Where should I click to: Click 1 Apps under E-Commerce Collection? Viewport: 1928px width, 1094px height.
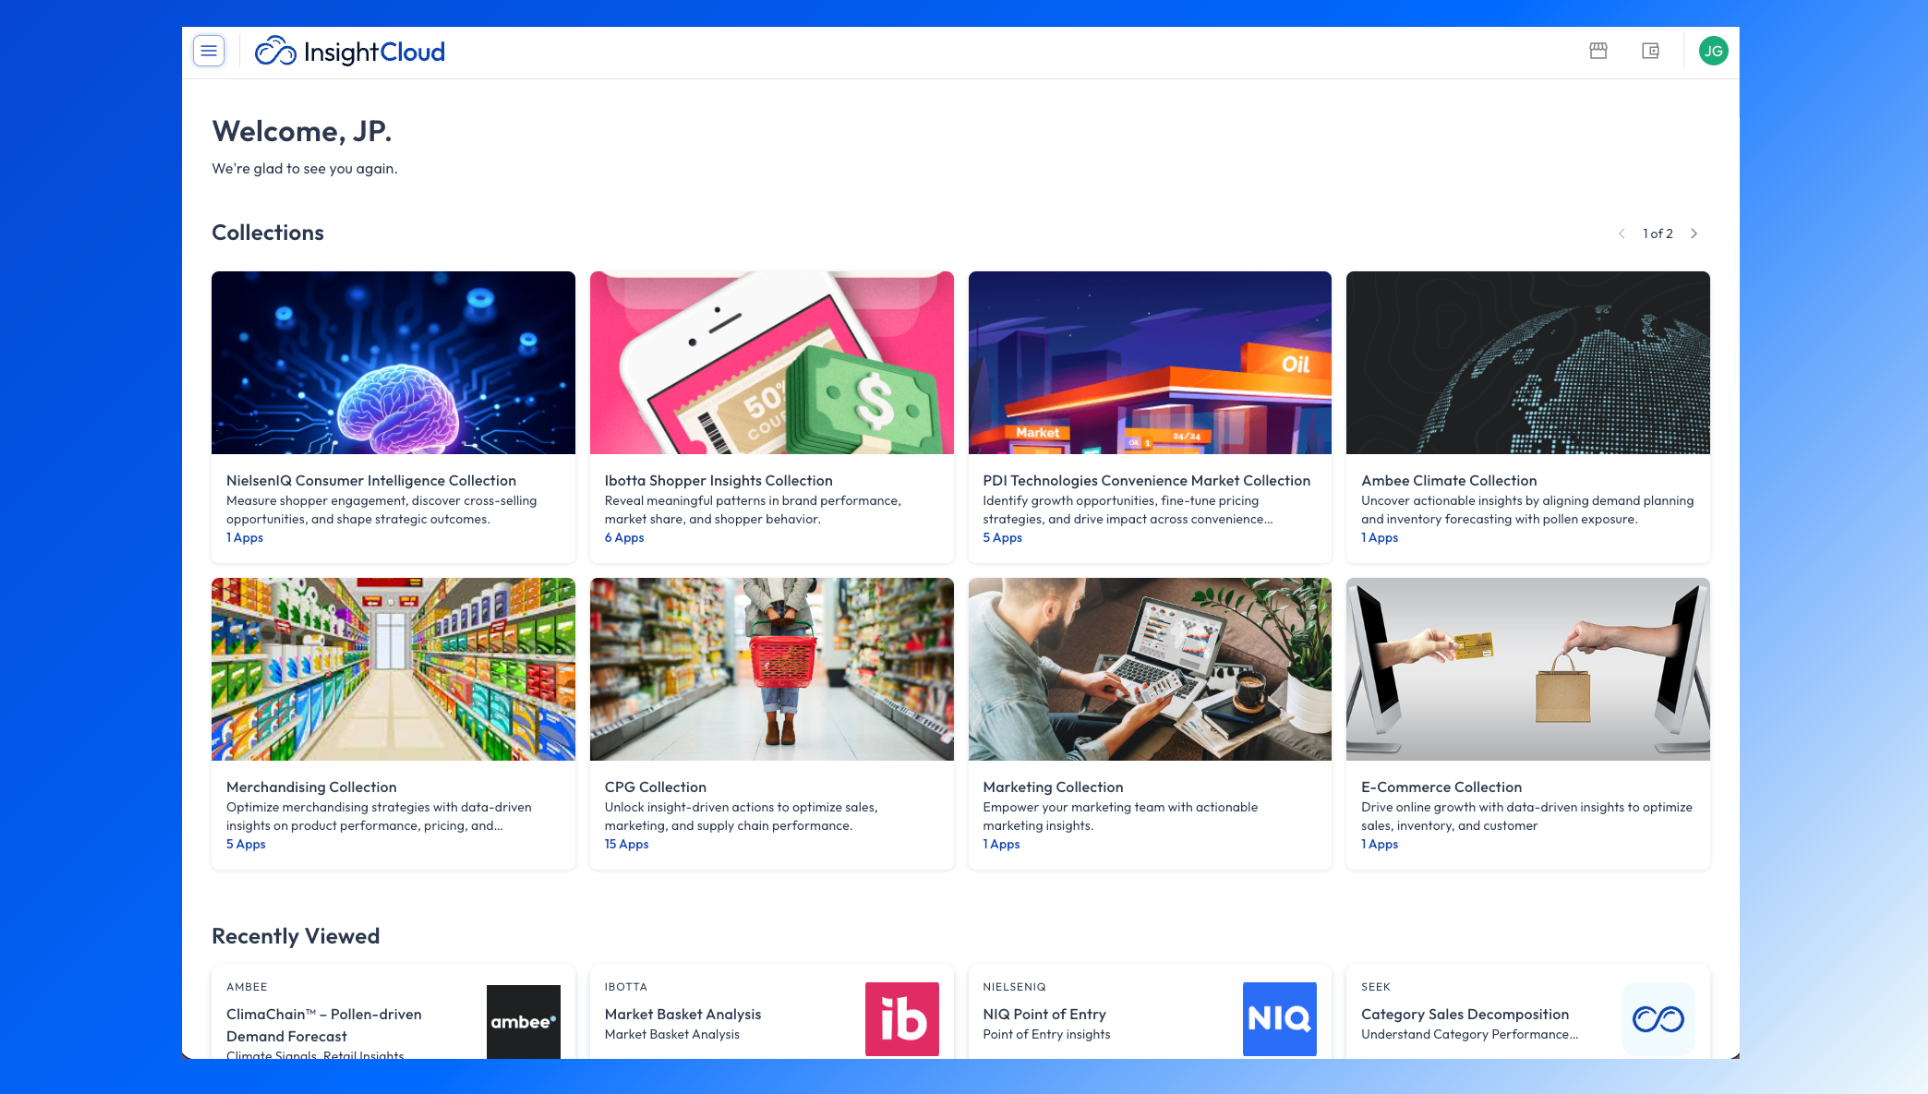coord(1380,845)
